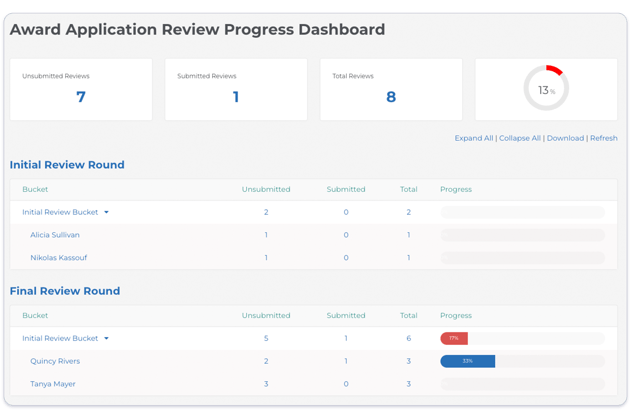This screenshot has height=419, width=630.
Task: Open reviewer Quincy Rivers
Action: click(x=55, y=361)
